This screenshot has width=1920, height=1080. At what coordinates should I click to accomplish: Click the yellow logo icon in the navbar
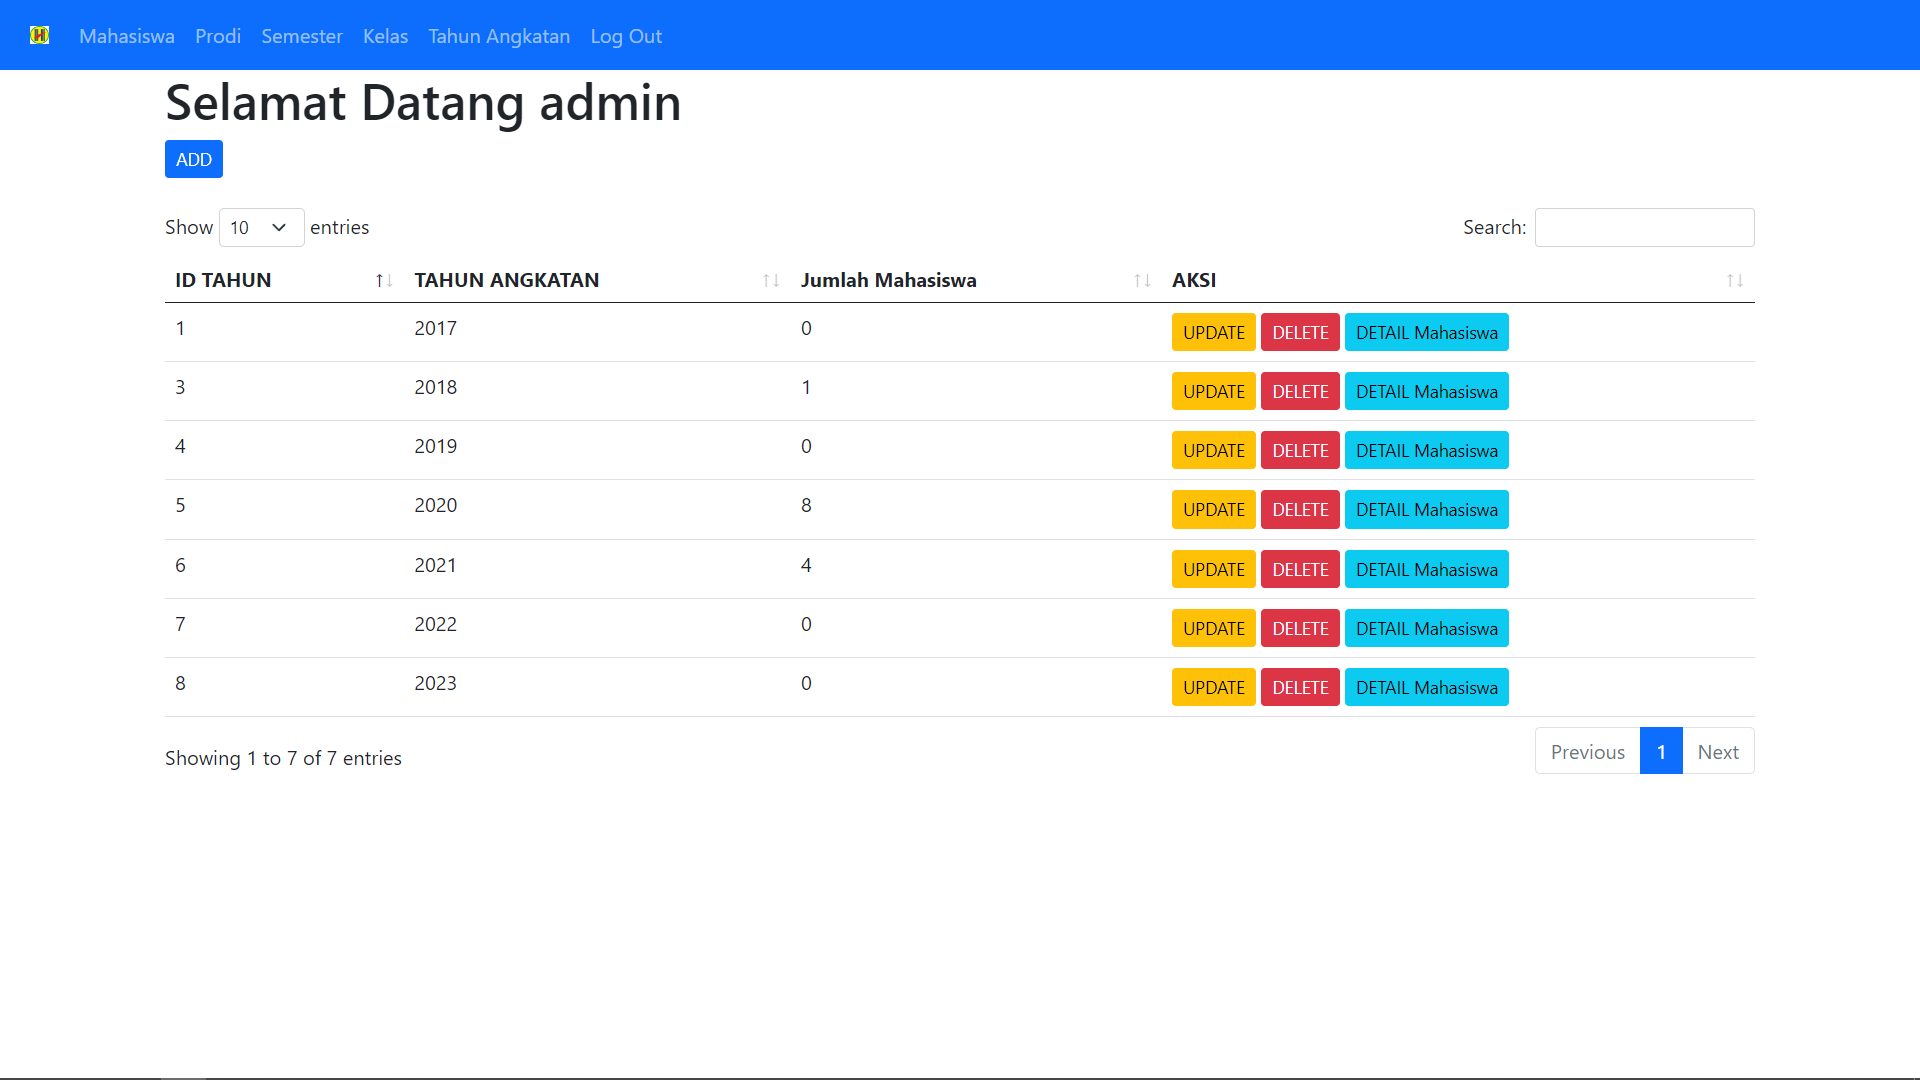(41, 35)
